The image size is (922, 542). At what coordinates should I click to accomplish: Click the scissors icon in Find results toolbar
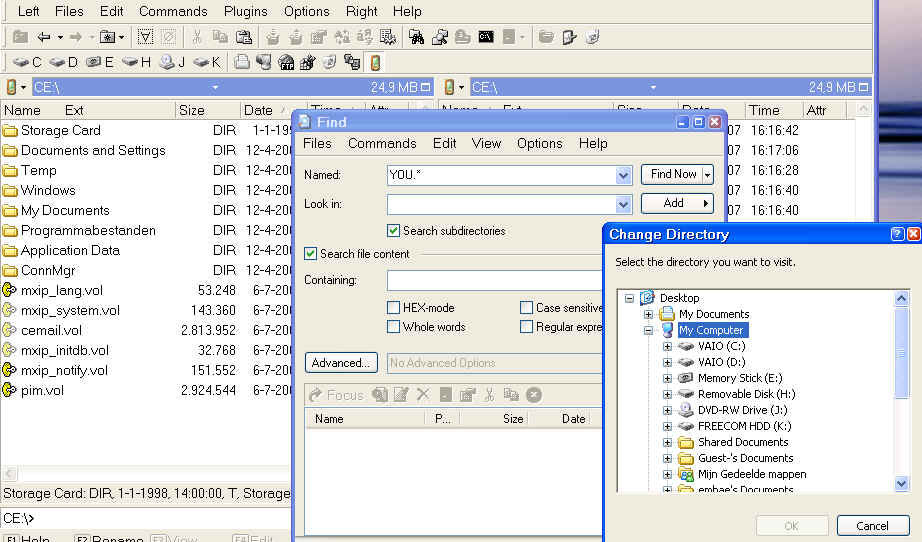489,394
